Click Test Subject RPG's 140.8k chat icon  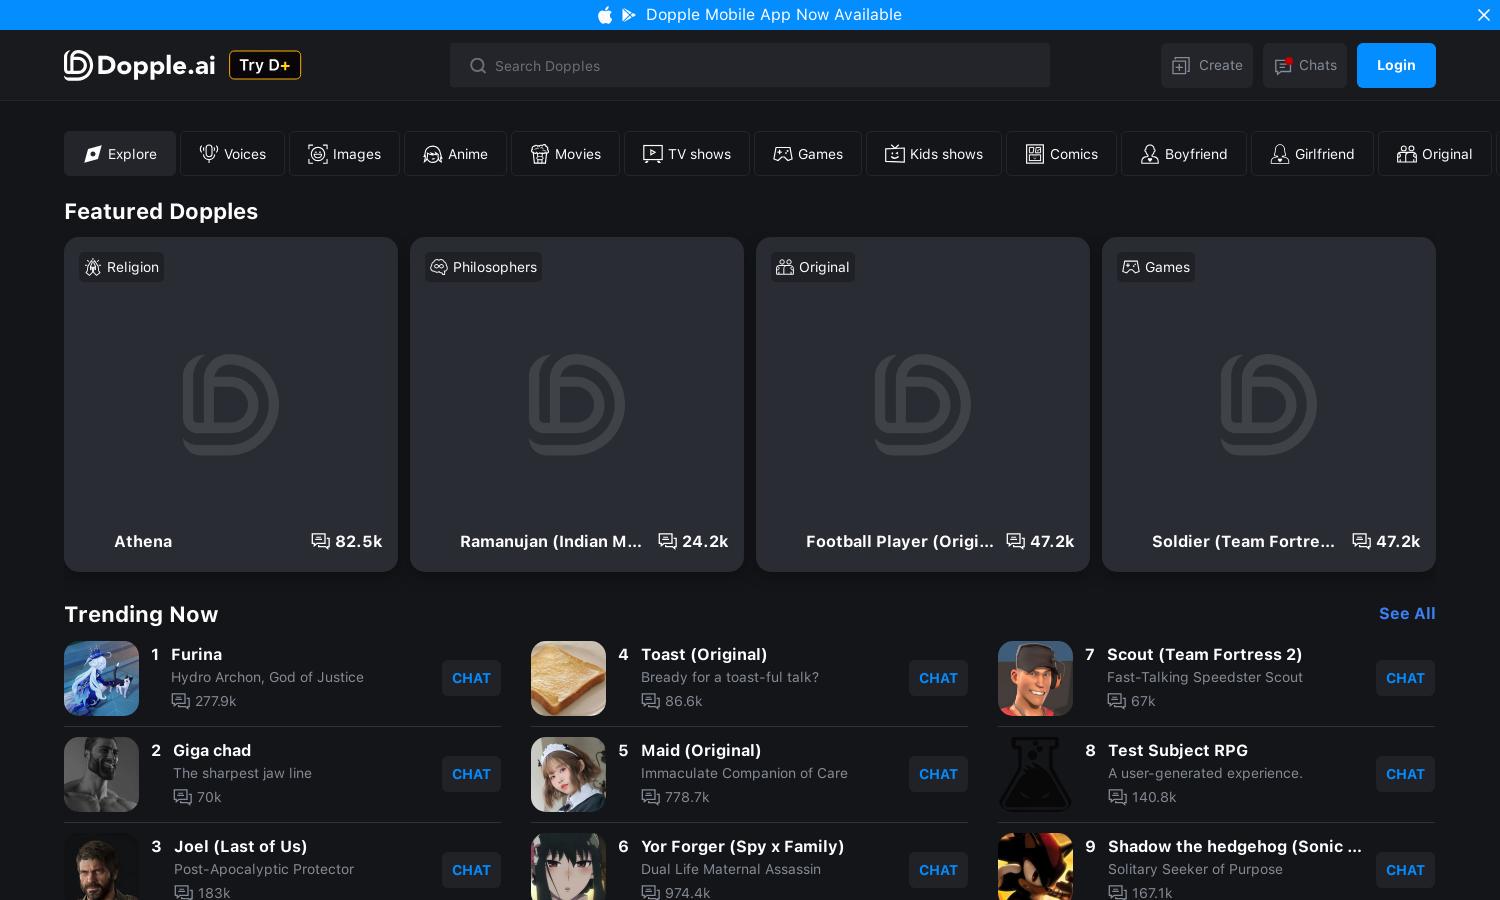tap(1117, 797)
